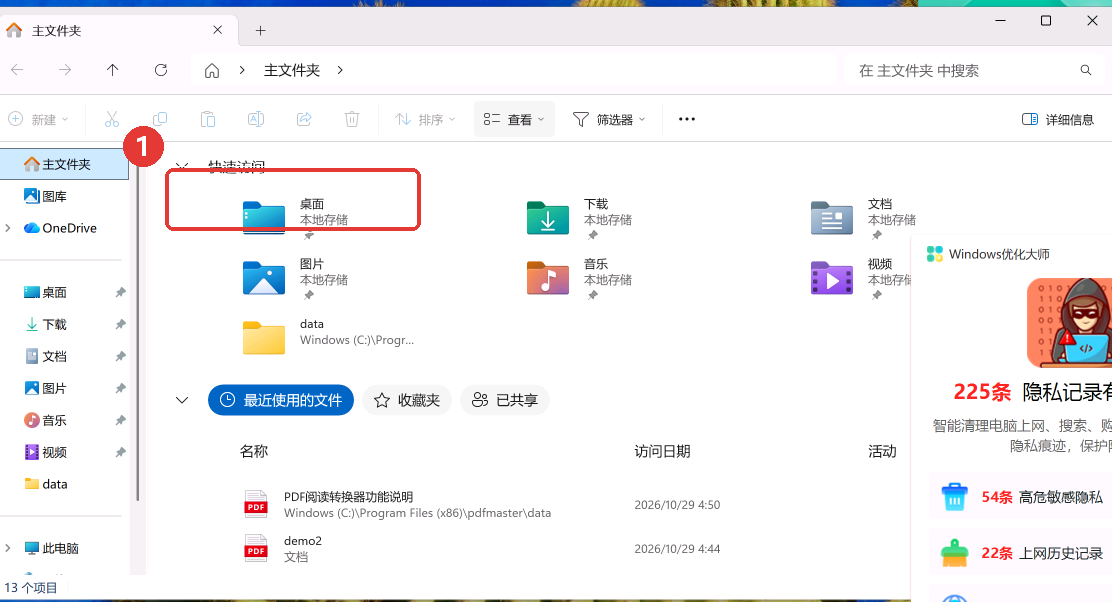Switch to 最近使用的文件 tab

pyautogui.click(x=281, y=400)
